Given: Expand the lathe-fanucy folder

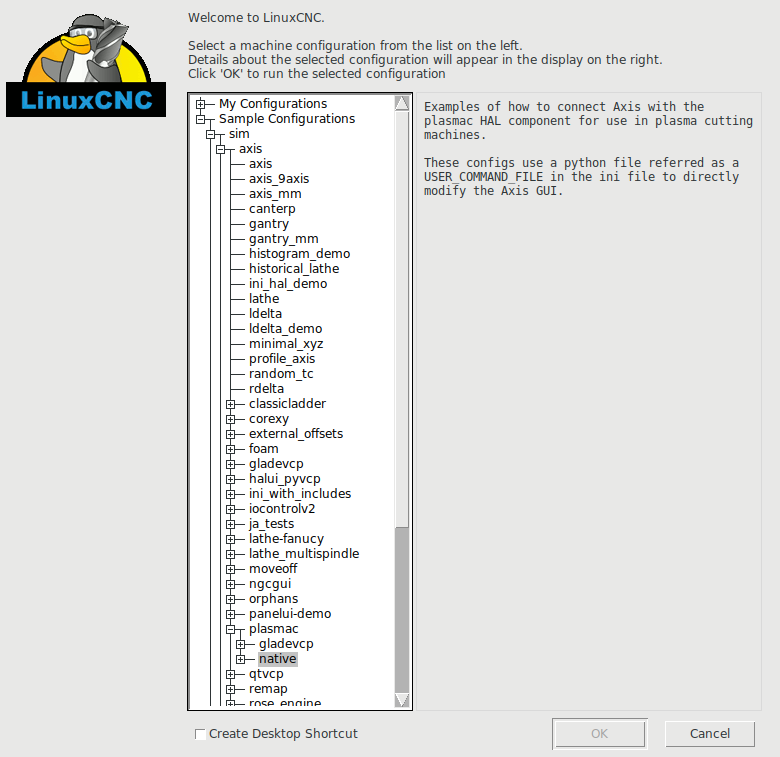Looking at the screenshot, I should (x=230, y=539).
